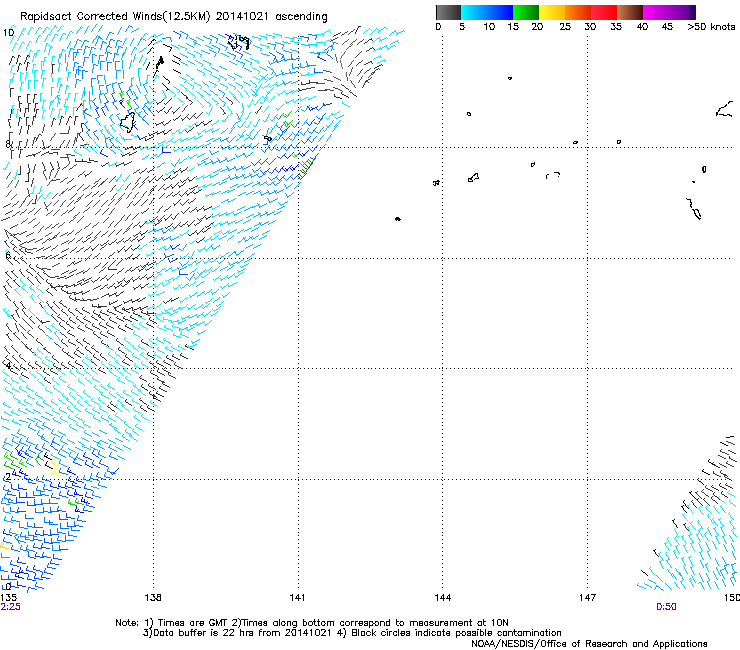This screenshot has width=740, height=650.
Task: Click the purple '0:50' pass time label
Action: pos(666,607)
